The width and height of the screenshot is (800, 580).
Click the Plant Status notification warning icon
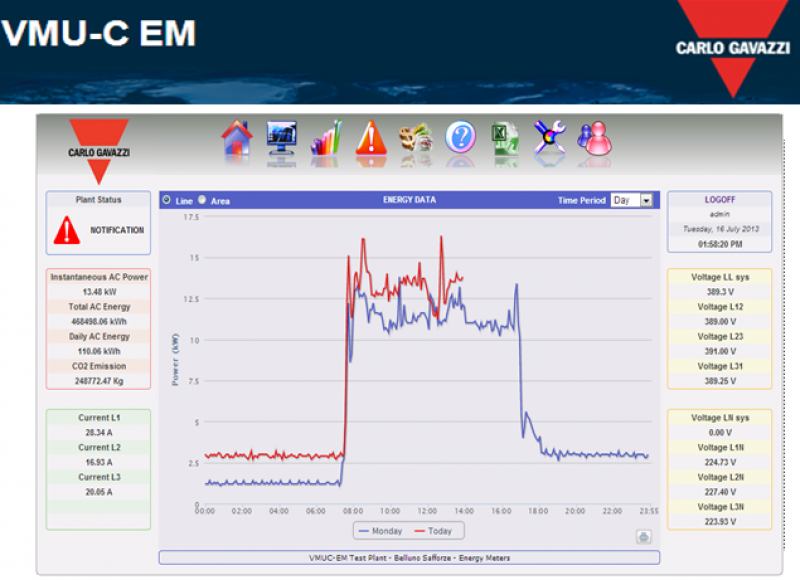click(67, 230)
